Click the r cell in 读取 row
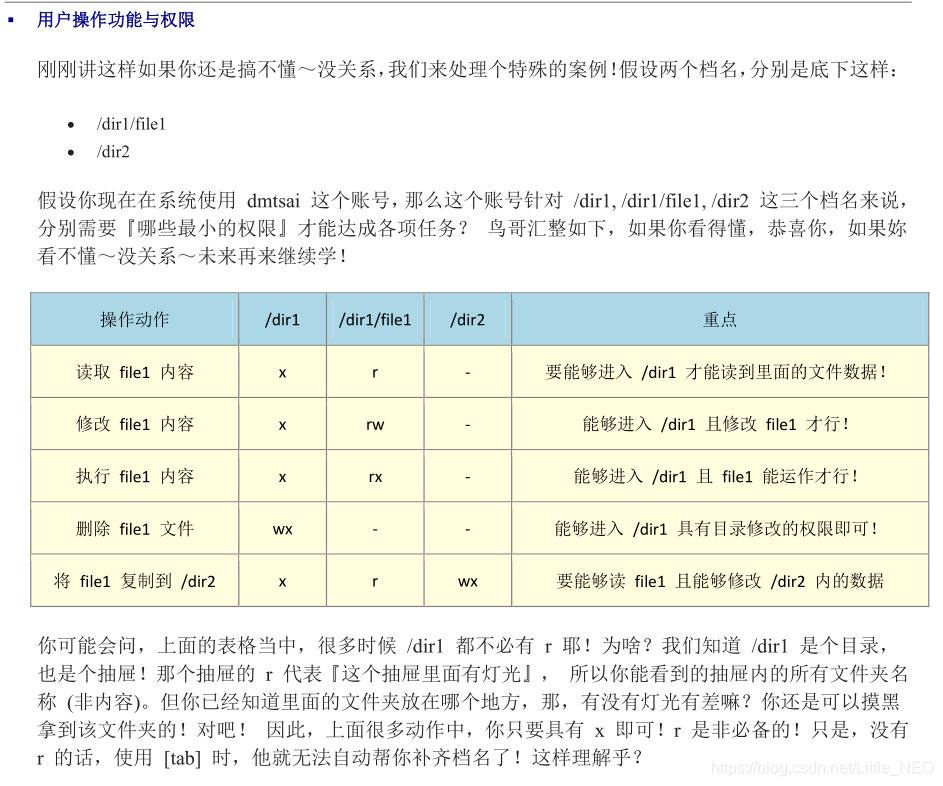 pyautogui.click(x=375, y=373)
